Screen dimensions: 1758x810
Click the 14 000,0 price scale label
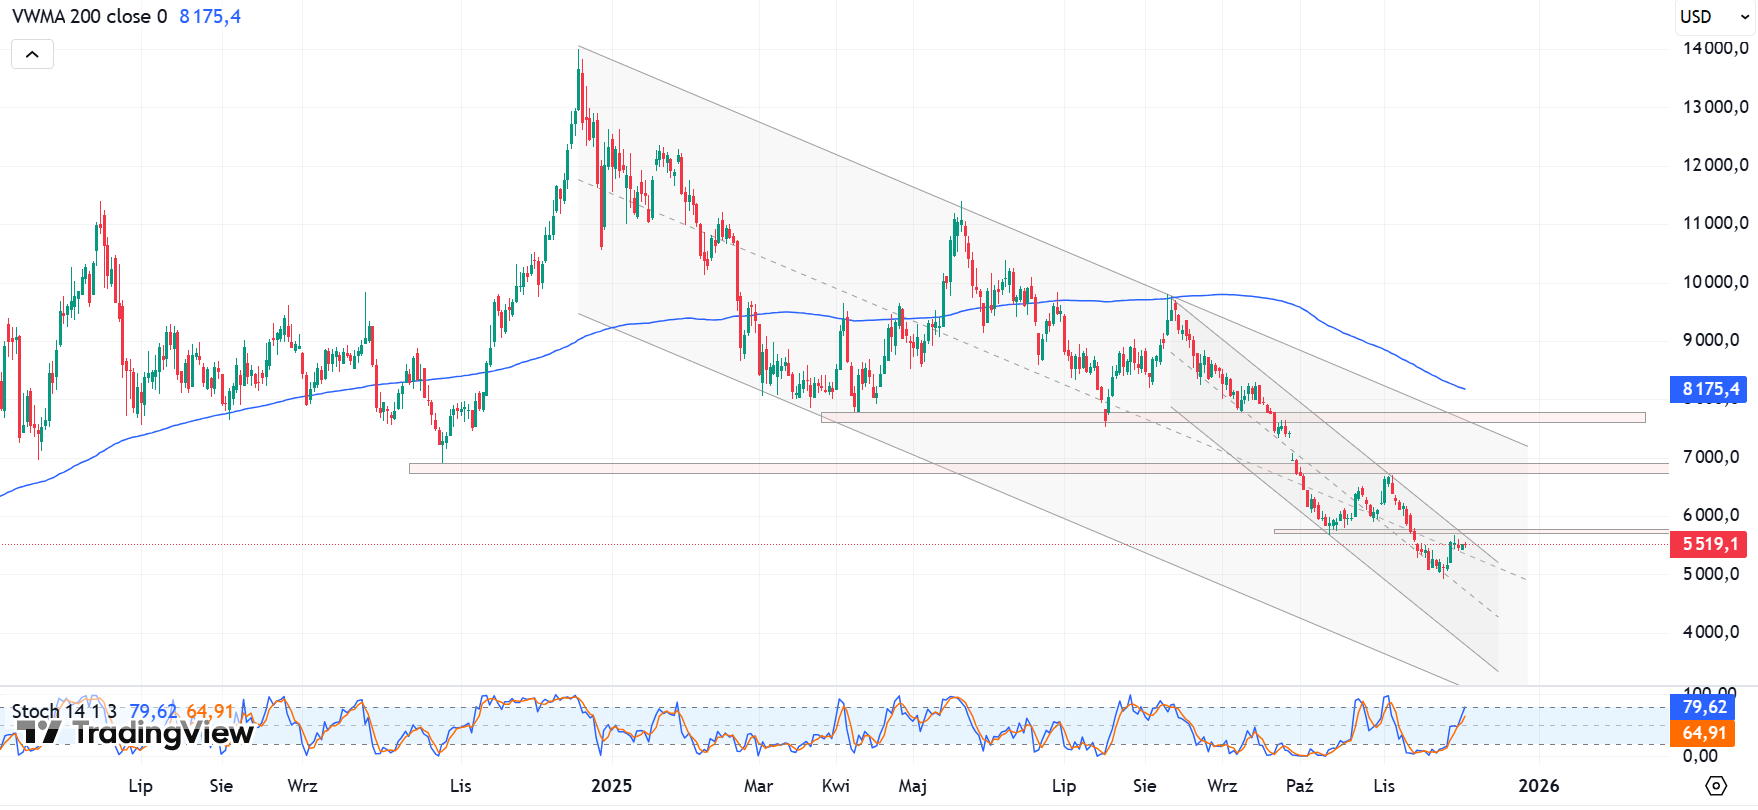pyautogui.click(x=1715, y=48)
